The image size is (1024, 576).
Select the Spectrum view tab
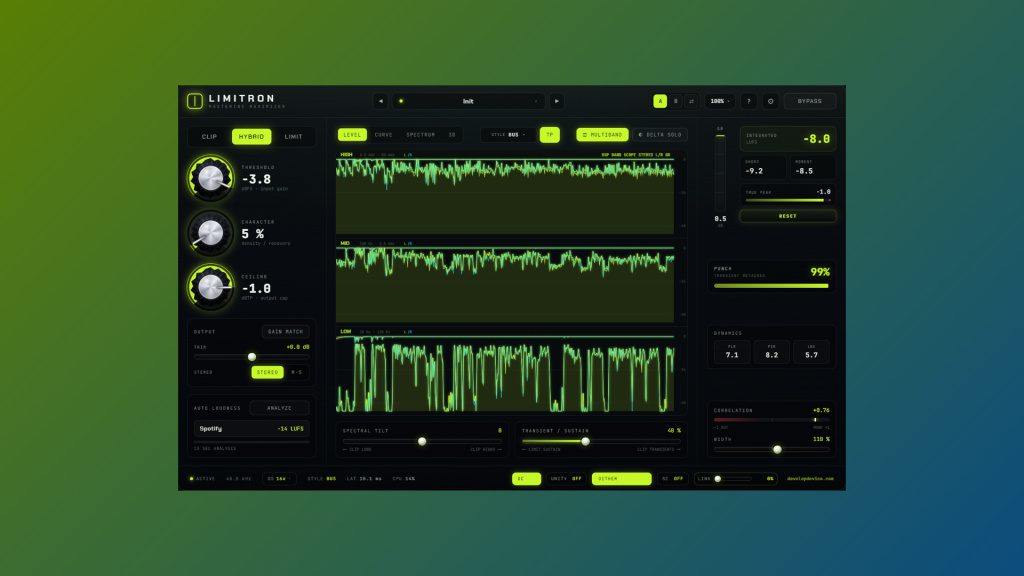point(421,135)
